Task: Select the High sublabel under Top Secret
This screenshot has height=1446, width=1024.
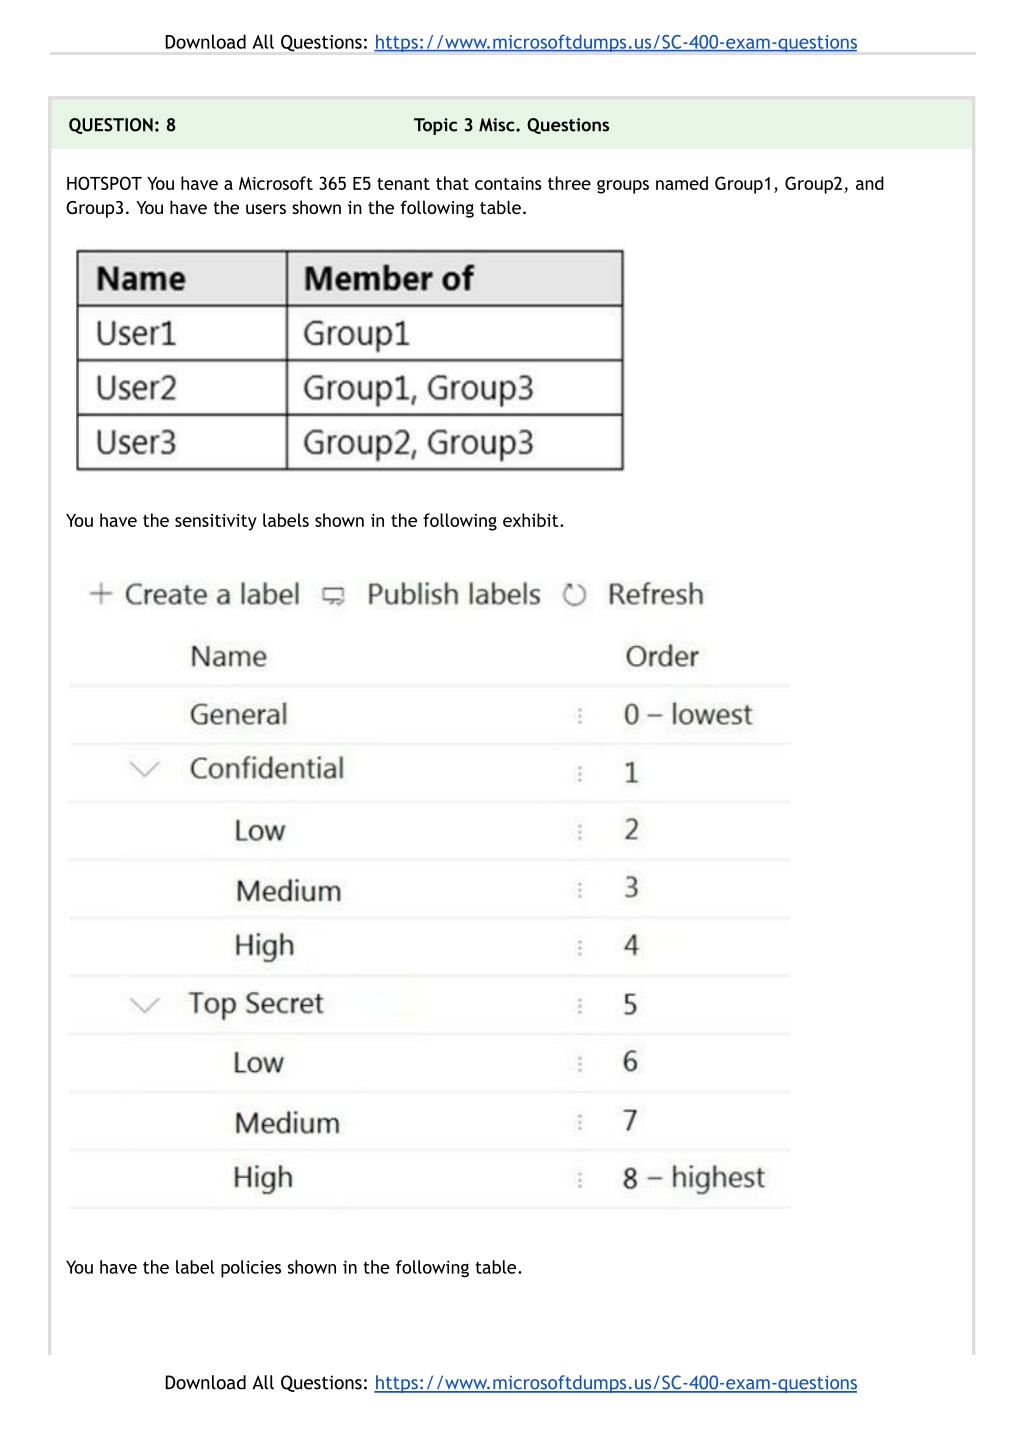Action: 263,1178
